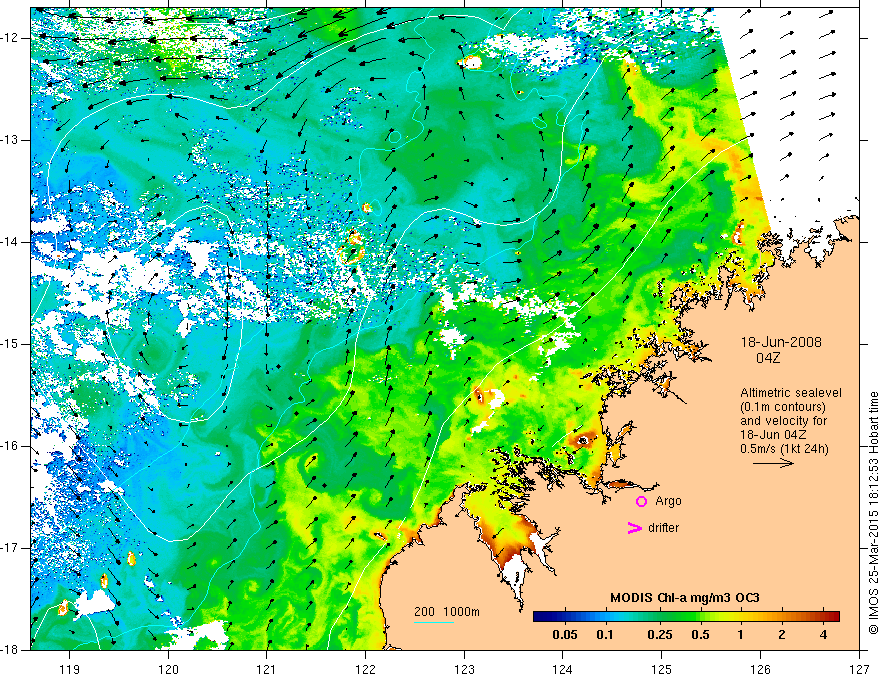Click the longitude axis label 121
This screenshot has height=680, width=880.
(x=267, y=669)
